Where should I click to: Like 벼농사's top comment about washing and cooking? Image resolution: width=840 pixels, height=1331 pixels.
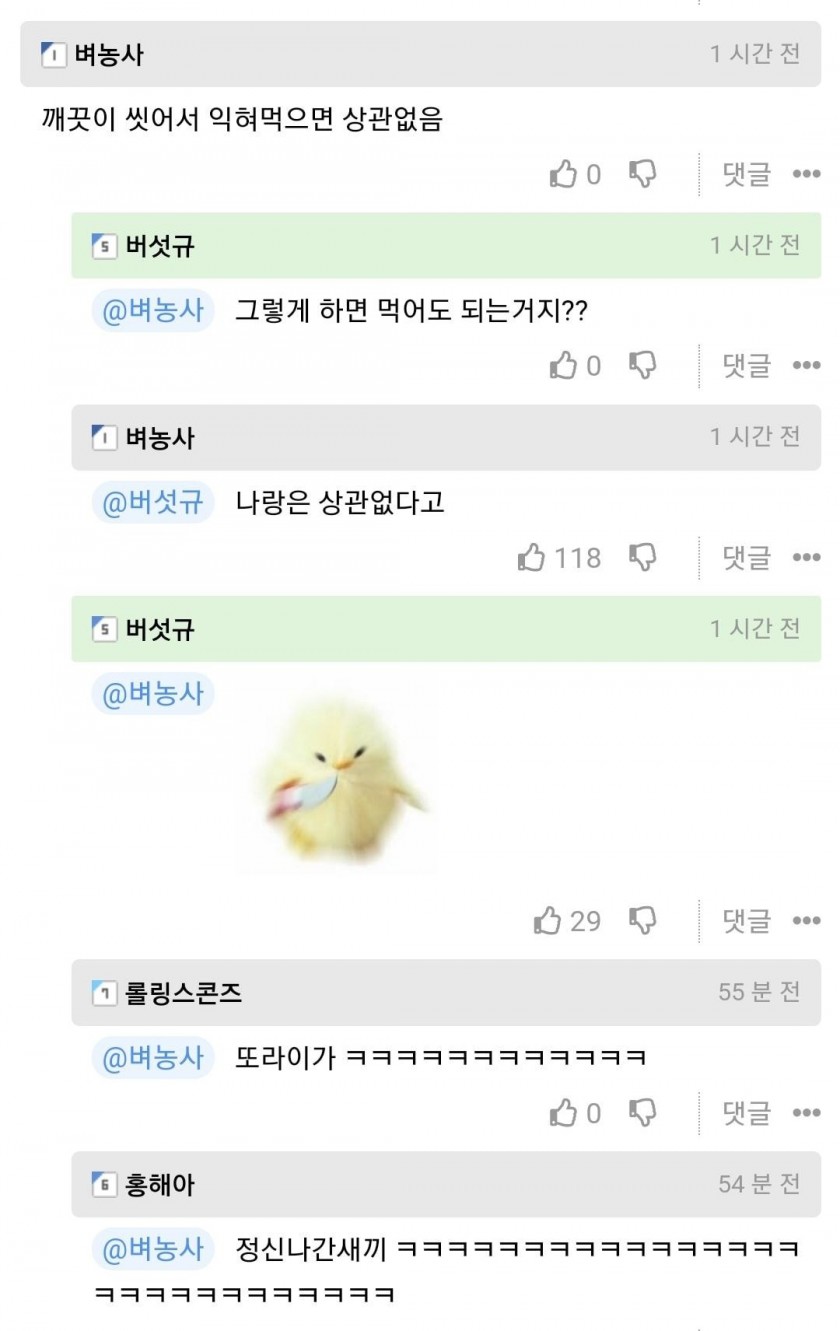pyautogui.click(x=564, y=174)
